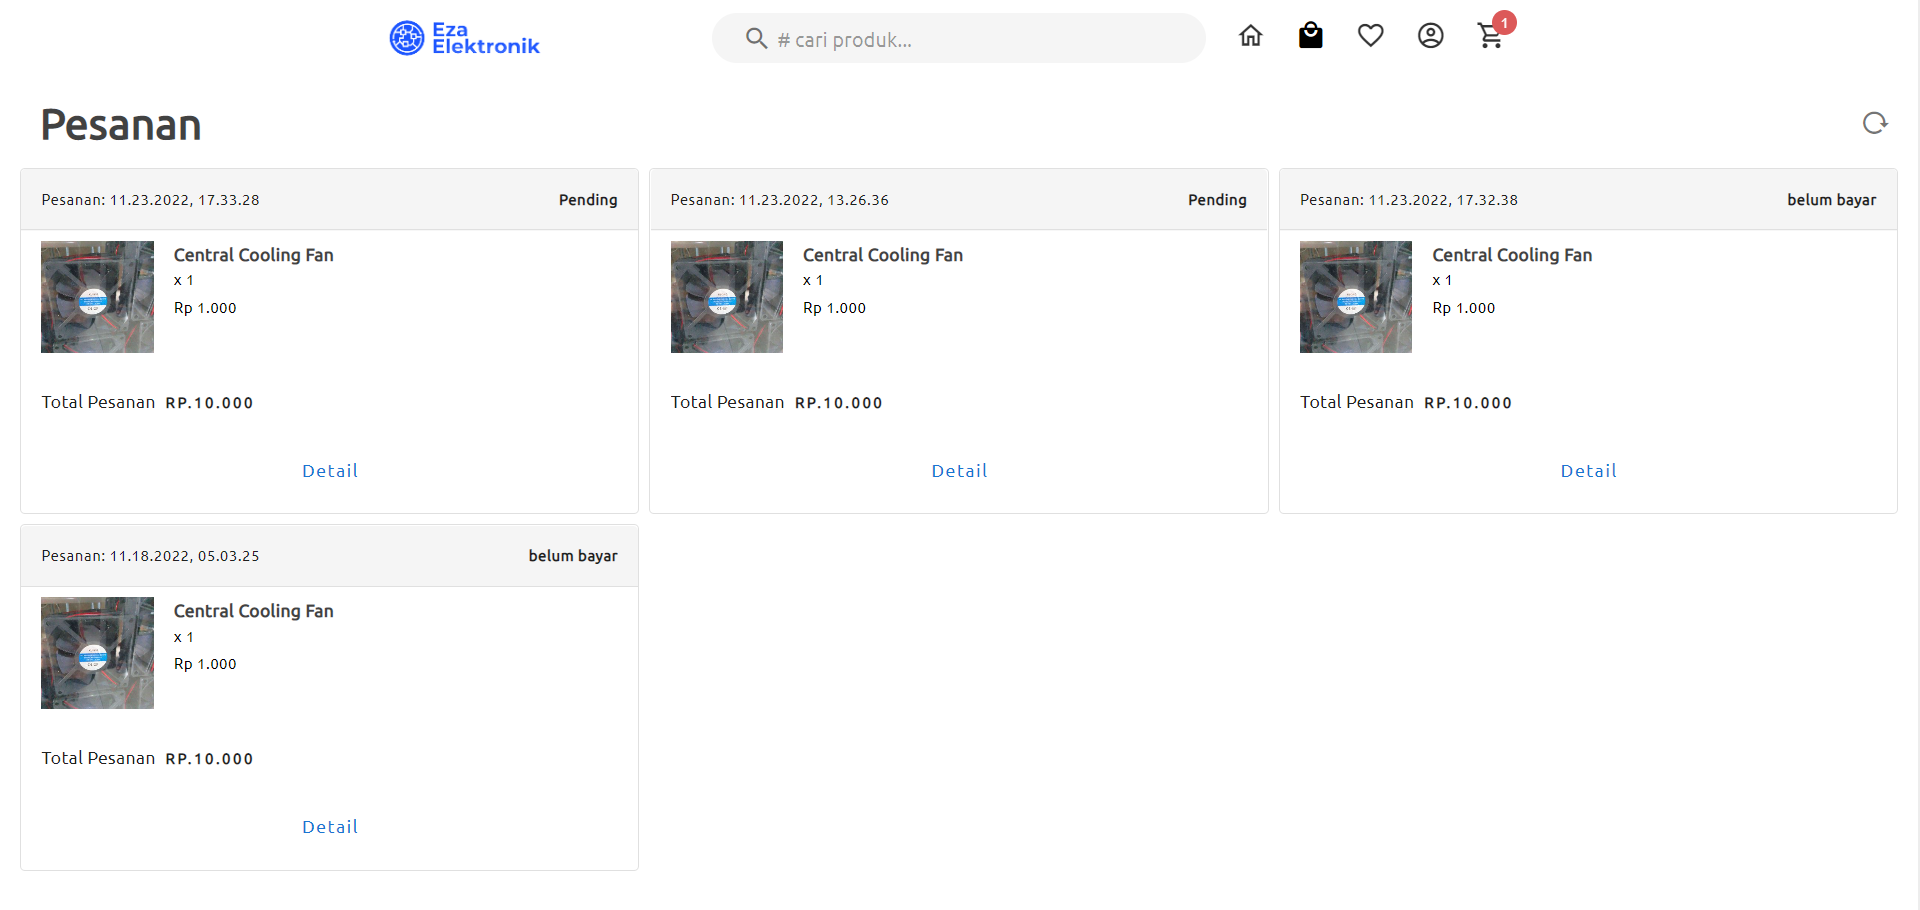Click Rp 1.000 price in order 05.03.25

pos(205,664)
